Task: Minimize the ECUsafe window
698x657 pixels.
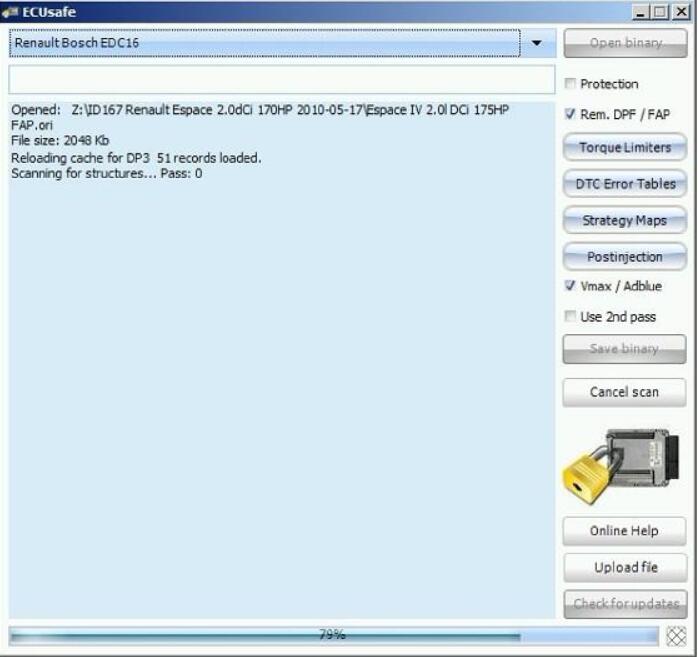Action: click(x=640, y=12)
